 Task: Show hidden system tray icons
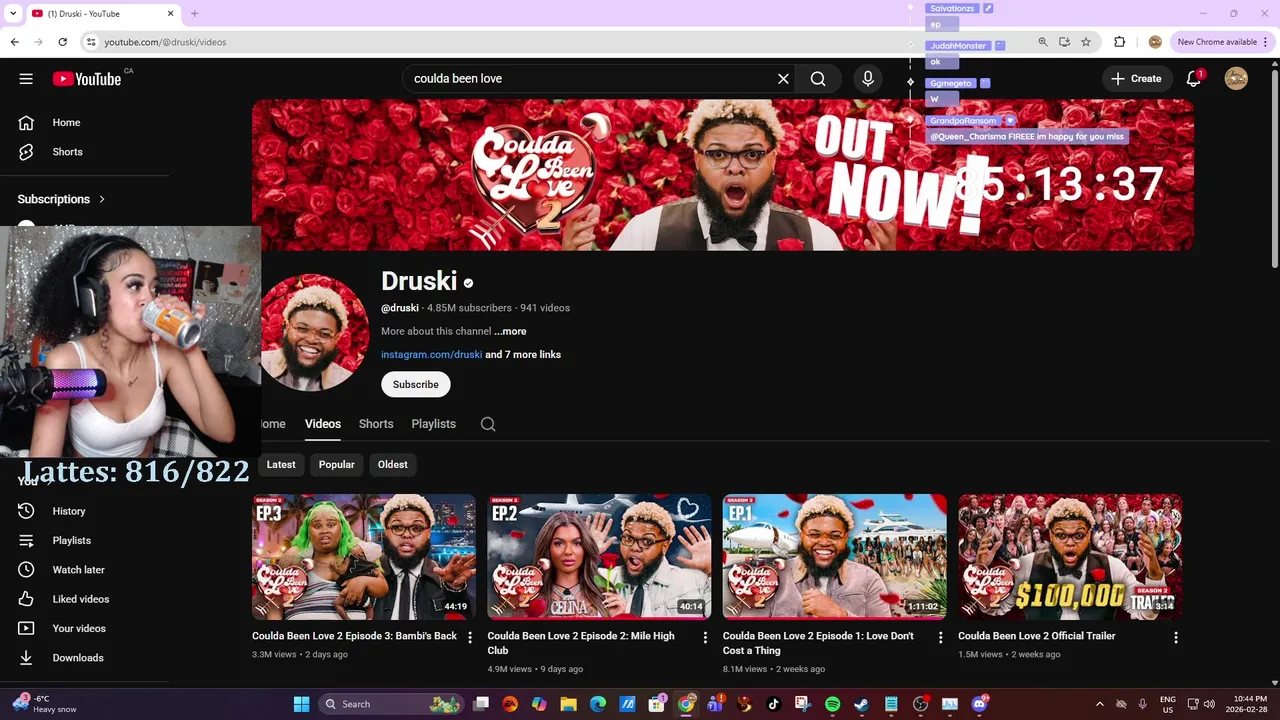point(1100,704)
